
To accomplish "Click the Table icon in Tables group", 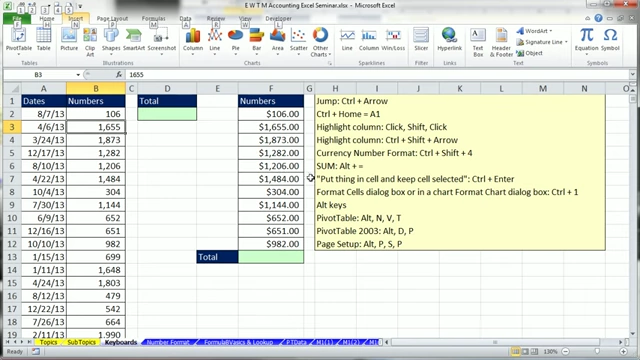I will [44, 40].
